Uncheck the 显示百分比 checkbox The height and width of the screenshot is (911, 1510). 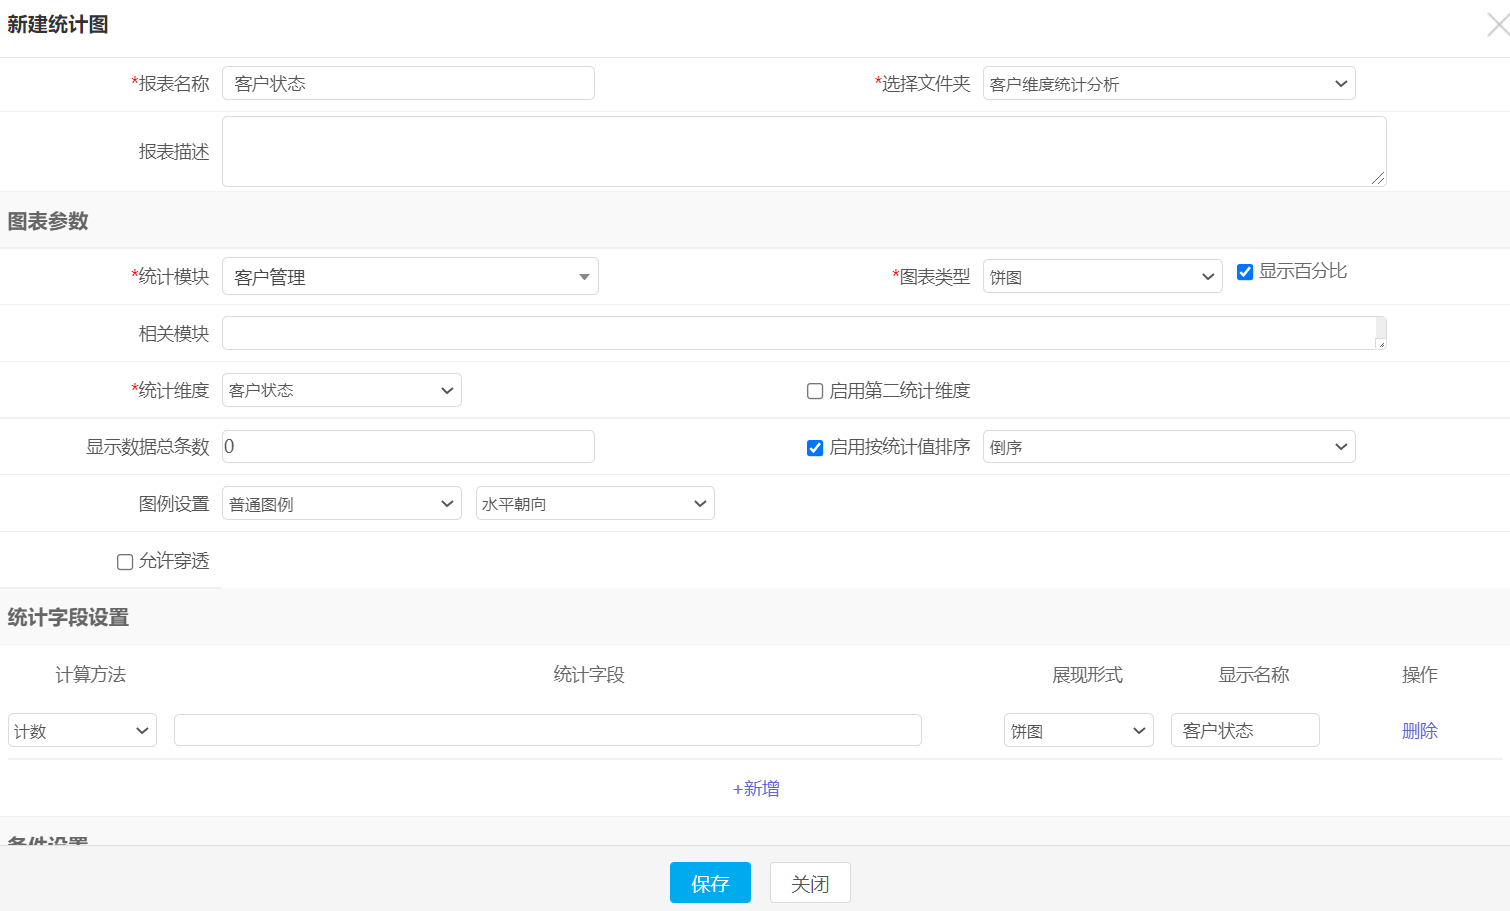1245,271
